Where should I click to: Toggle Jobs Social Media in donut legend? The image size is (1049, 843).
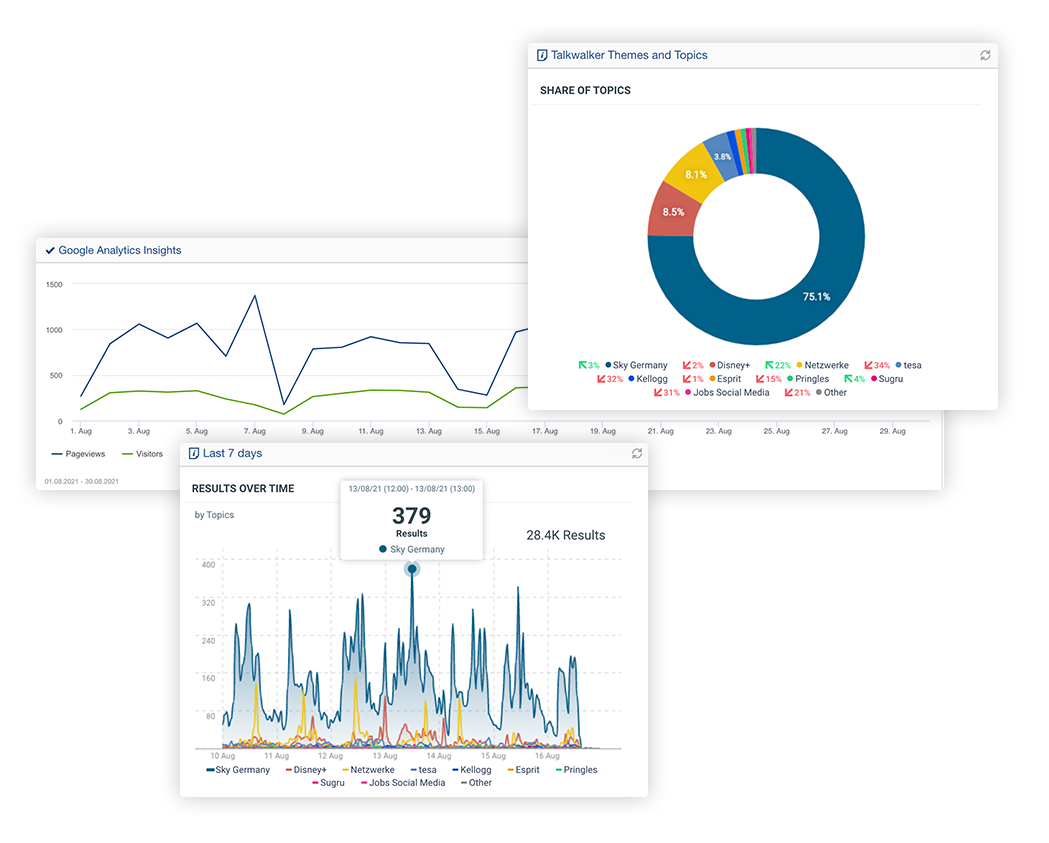point(727,393)
